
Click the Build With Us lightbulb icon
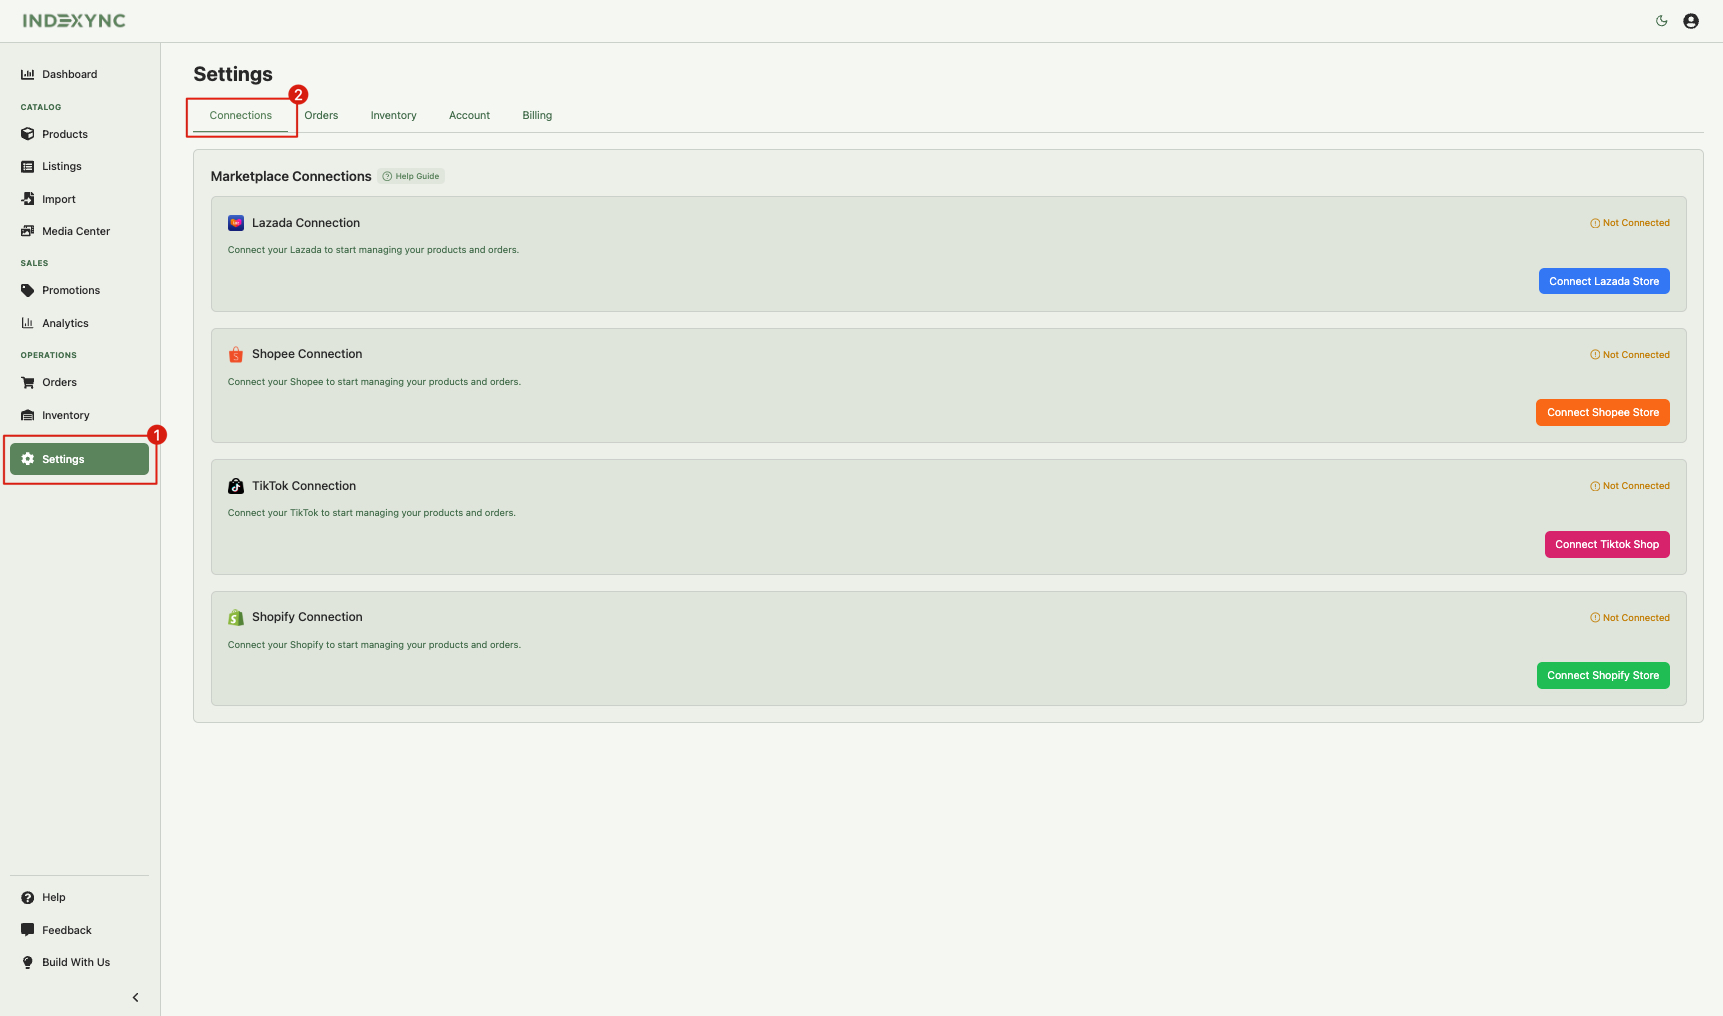tap(28, 962)
